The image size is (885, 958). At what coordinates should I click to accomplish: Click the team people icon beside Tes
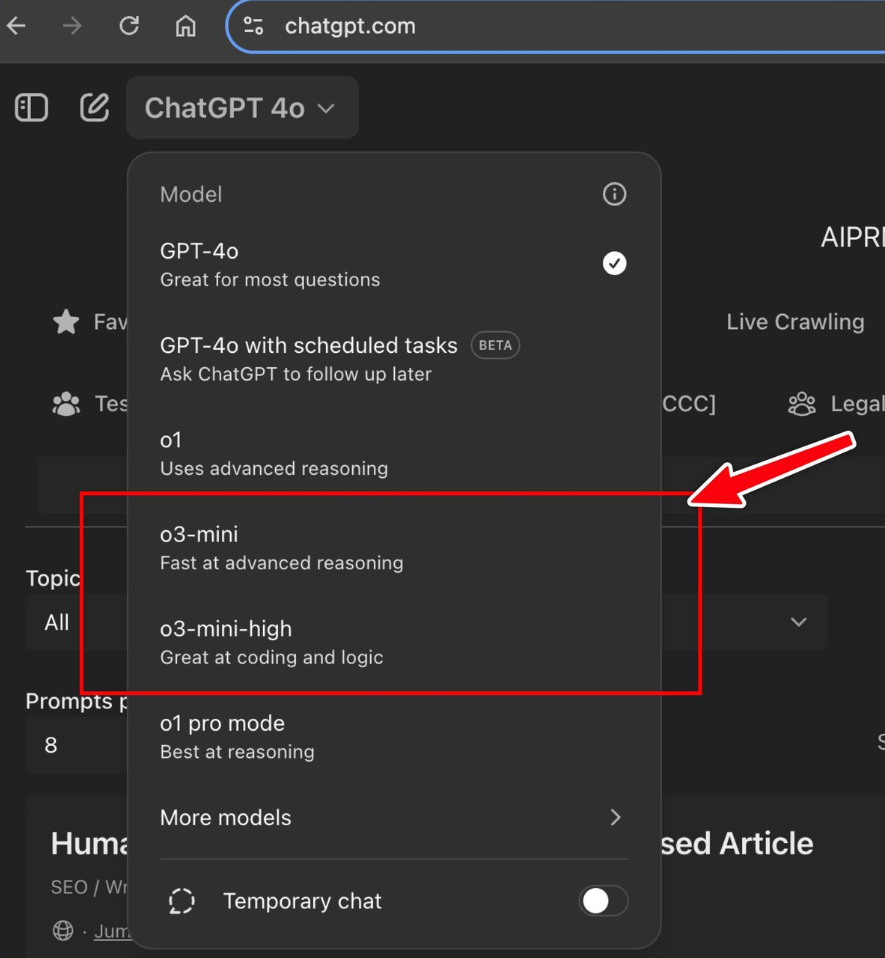66,404
